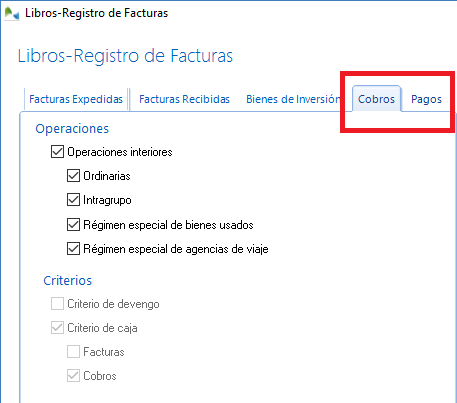Click the Criterios section header
The height and width of the screenshot is (403, 457).
[x=68, y=281]
